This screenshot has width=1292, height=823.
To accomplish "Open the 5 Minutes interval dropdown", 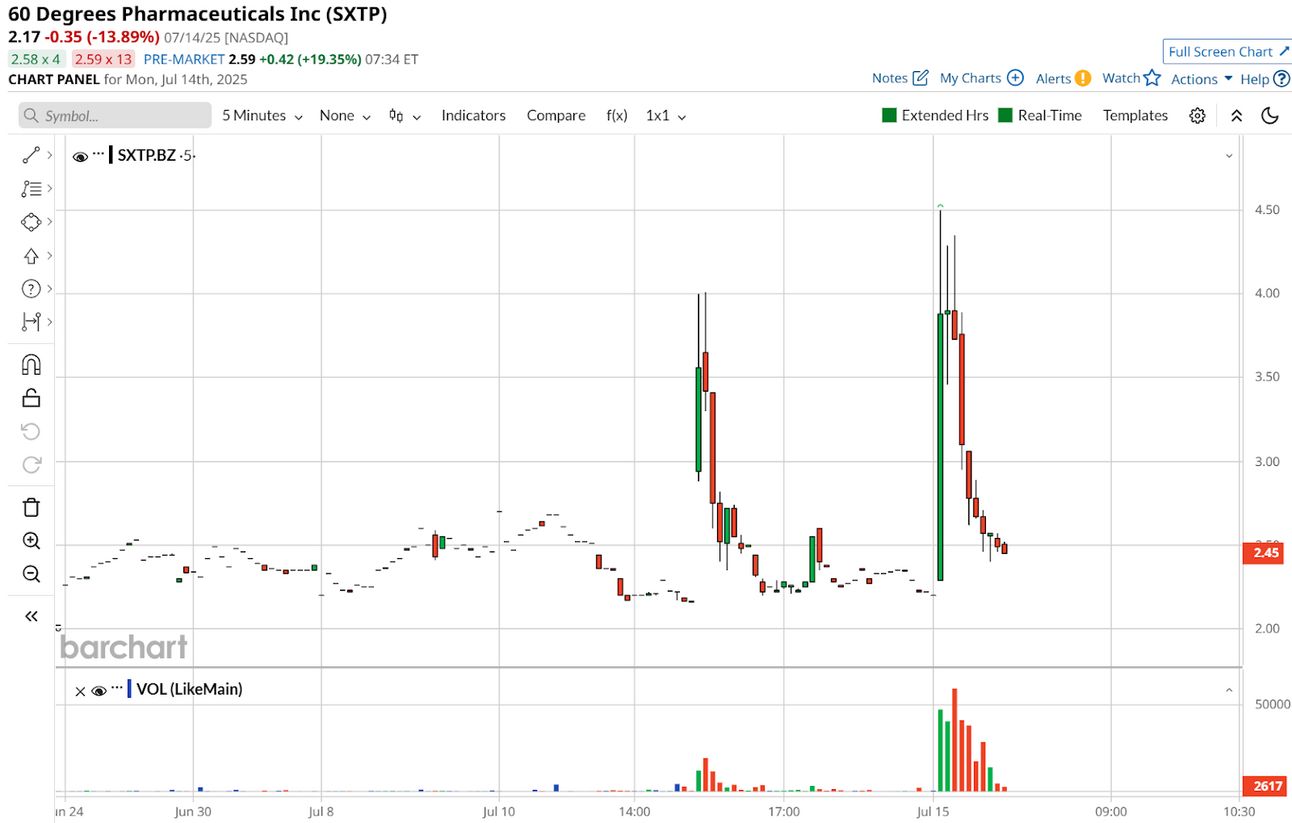I will [262, 116].
